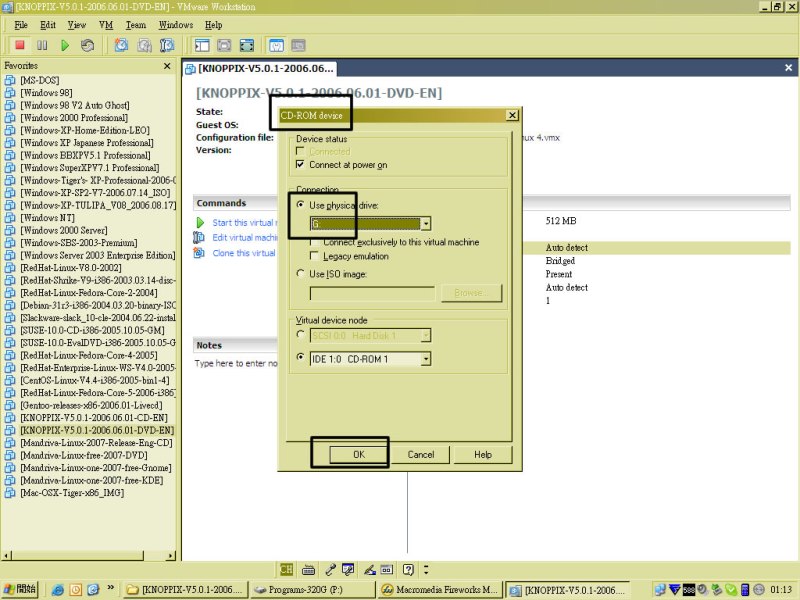The image size is (800, 600).
Task: Click the Suspend (pause) toolbar icon
Action: pos(42,45)
